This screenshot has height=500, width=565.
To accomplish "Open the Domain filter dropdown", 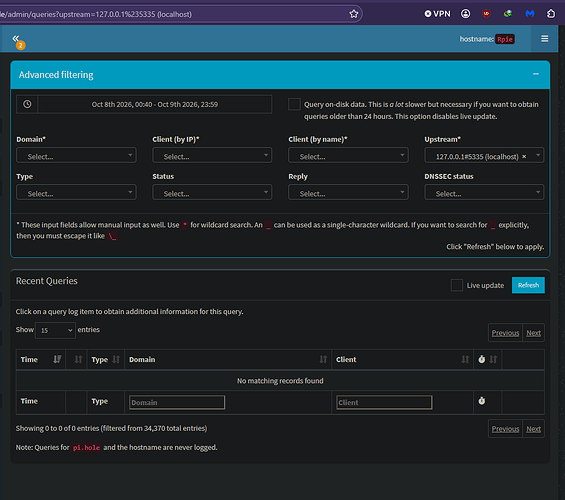I will click(76, 155).
